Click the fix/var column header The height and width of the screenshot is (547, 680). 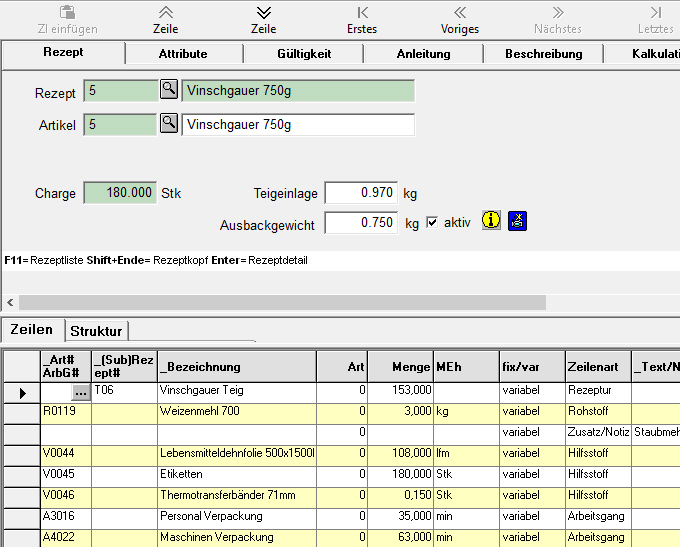(533, 367)
